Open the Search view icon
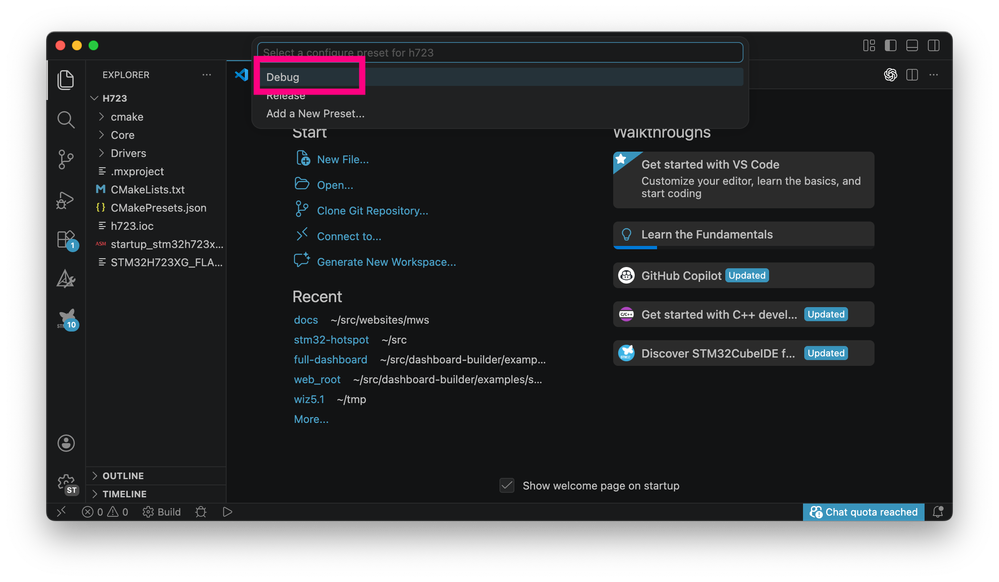 coord(66,119)
